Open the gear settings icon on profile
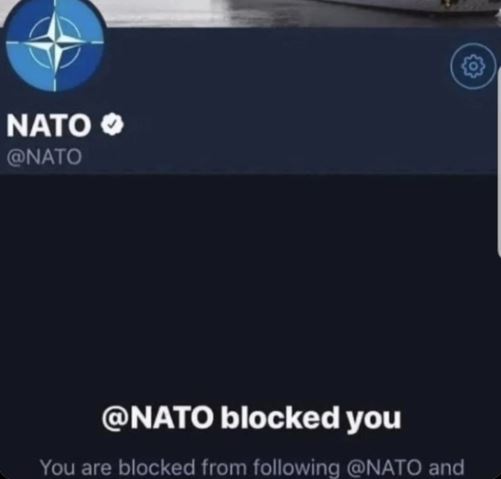Screen dimensions: 501x479 click(473, 66)
